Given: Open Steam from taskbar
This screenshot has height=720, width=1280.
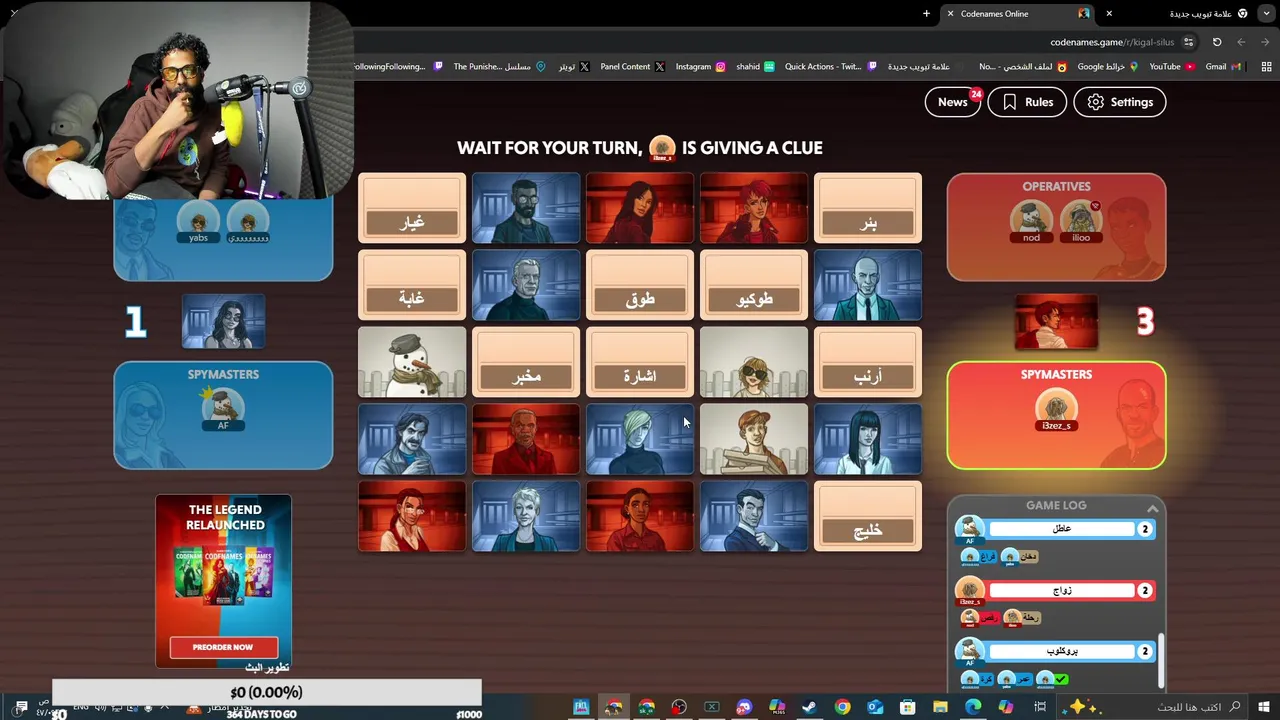Looking at the screenshot, I should point(809,707).
